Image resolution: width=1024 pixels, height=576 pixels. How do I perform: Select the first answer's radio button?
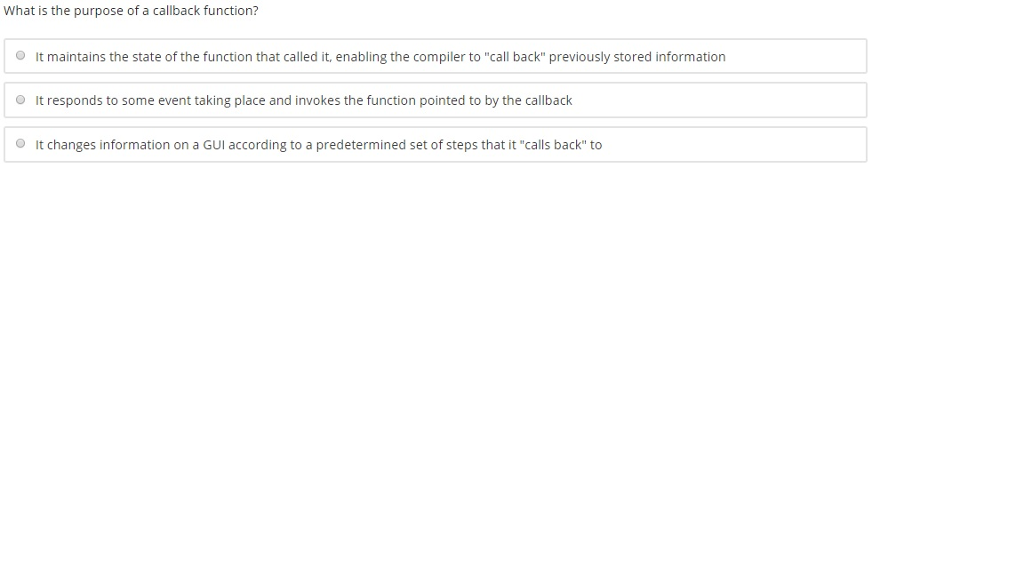[20, 56]
